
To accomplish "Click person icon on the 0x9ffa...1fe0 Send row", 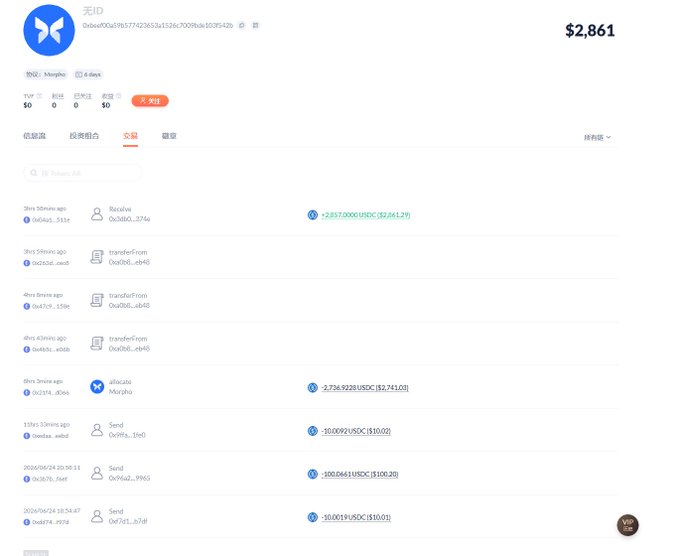I will click(97, 430).
